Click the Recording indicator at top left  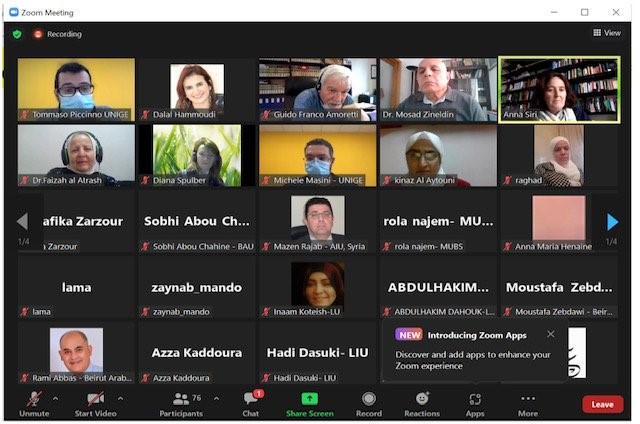[x=57, y=34]
